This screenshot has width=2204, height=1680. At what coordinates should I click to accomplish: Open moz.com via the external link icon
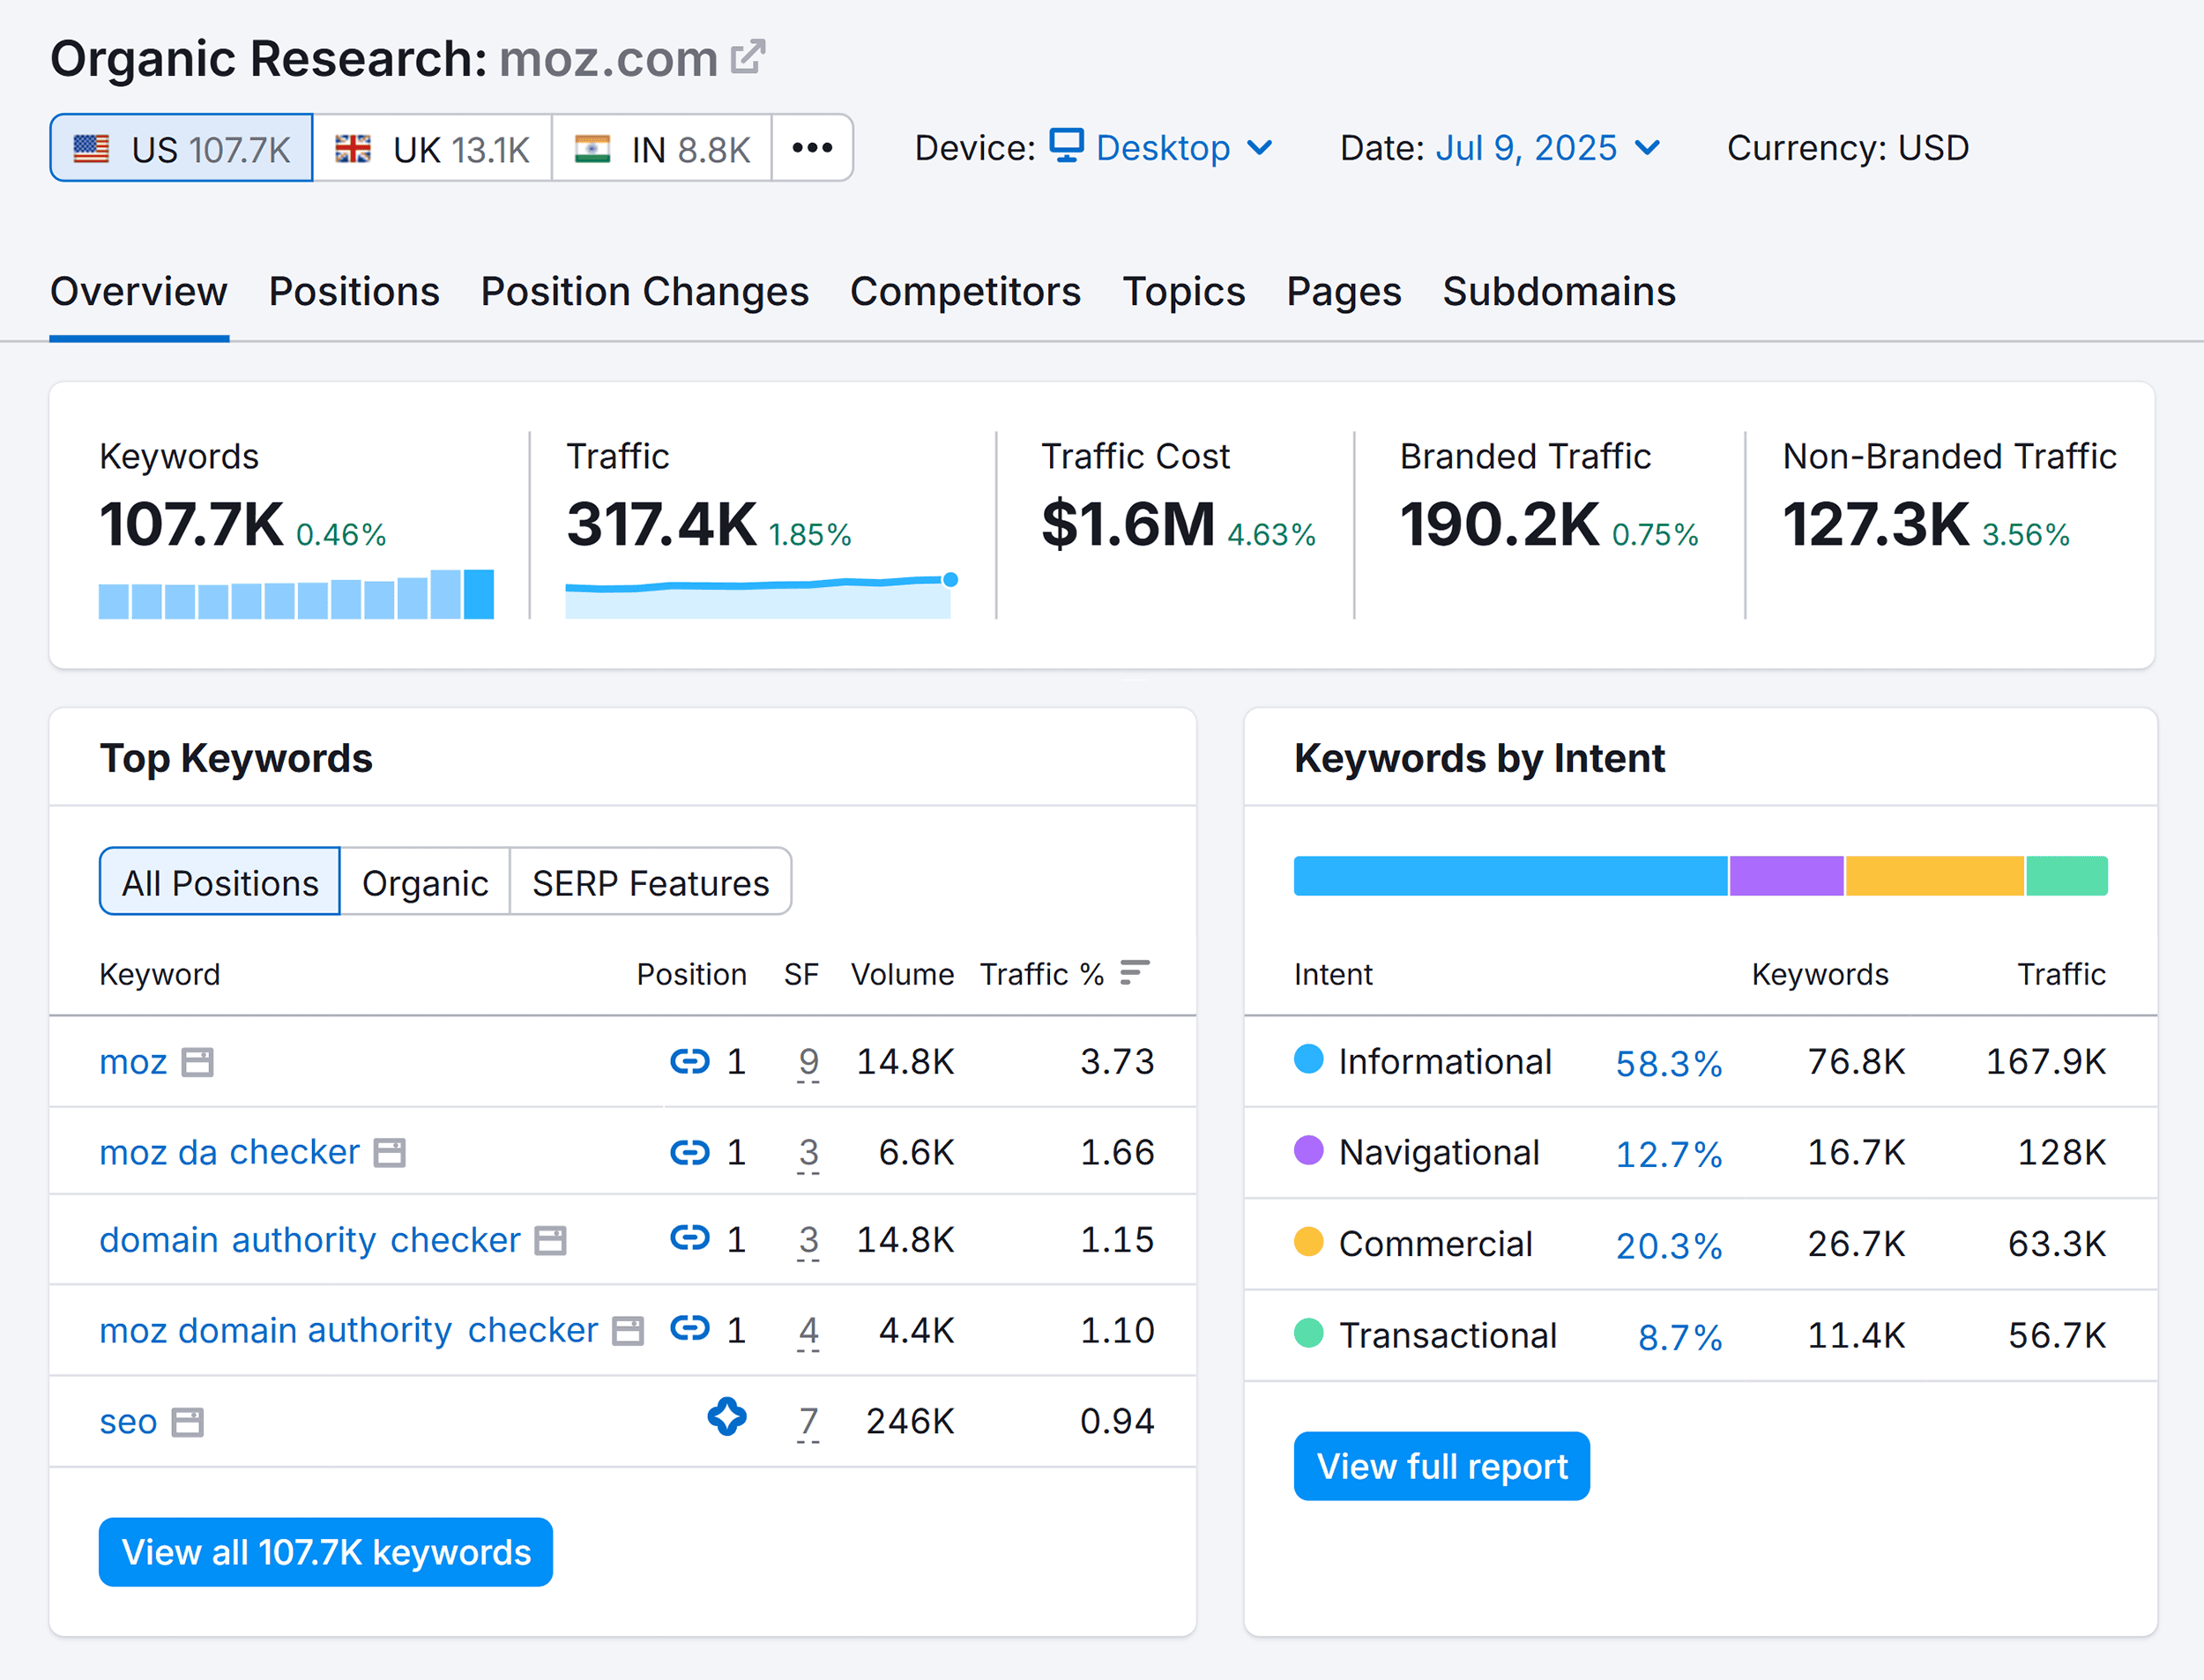click(x=748, y=57)
